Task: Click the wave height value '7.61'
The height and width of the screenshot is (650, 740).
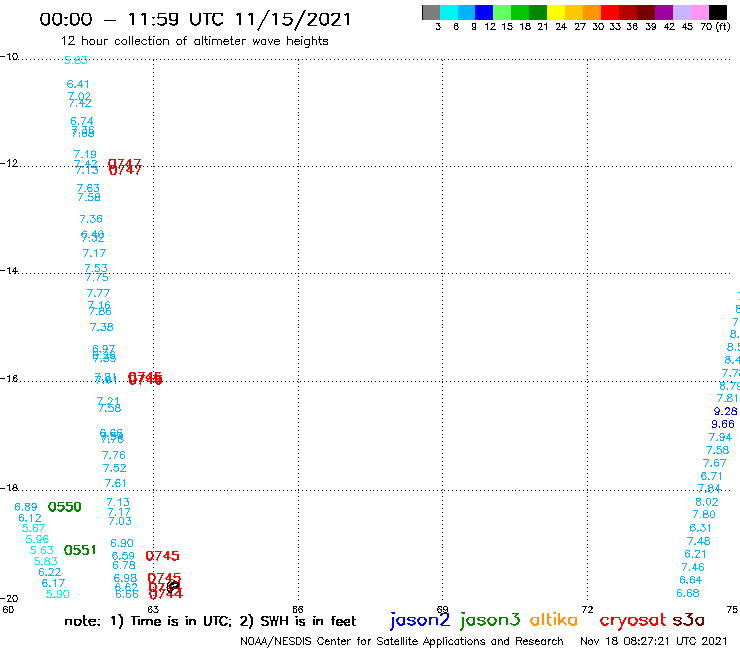Action: (x=116, y=483)
